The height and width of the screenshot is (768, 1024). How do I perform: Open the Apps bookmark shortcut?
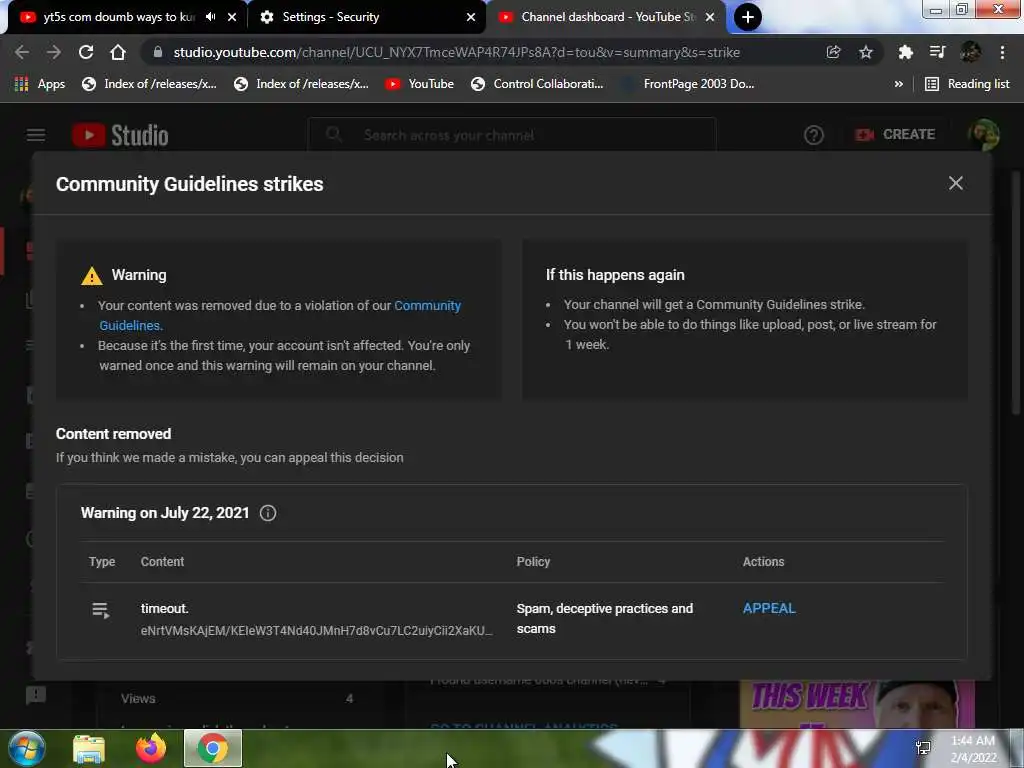coord(39,84)
